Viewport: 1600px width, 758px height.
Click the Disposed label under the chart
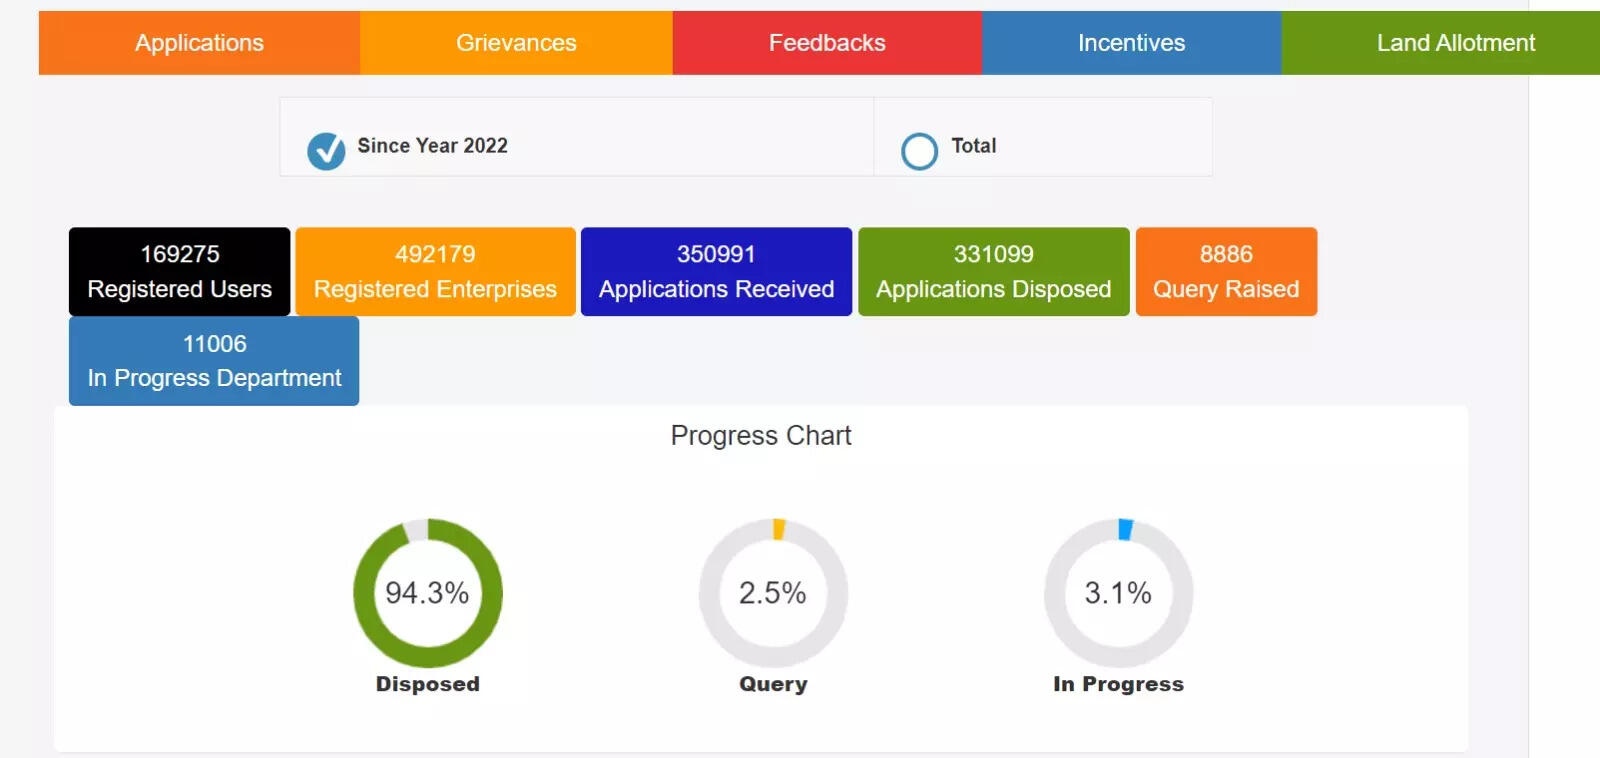pyautogui.click(x=427, y=684)
